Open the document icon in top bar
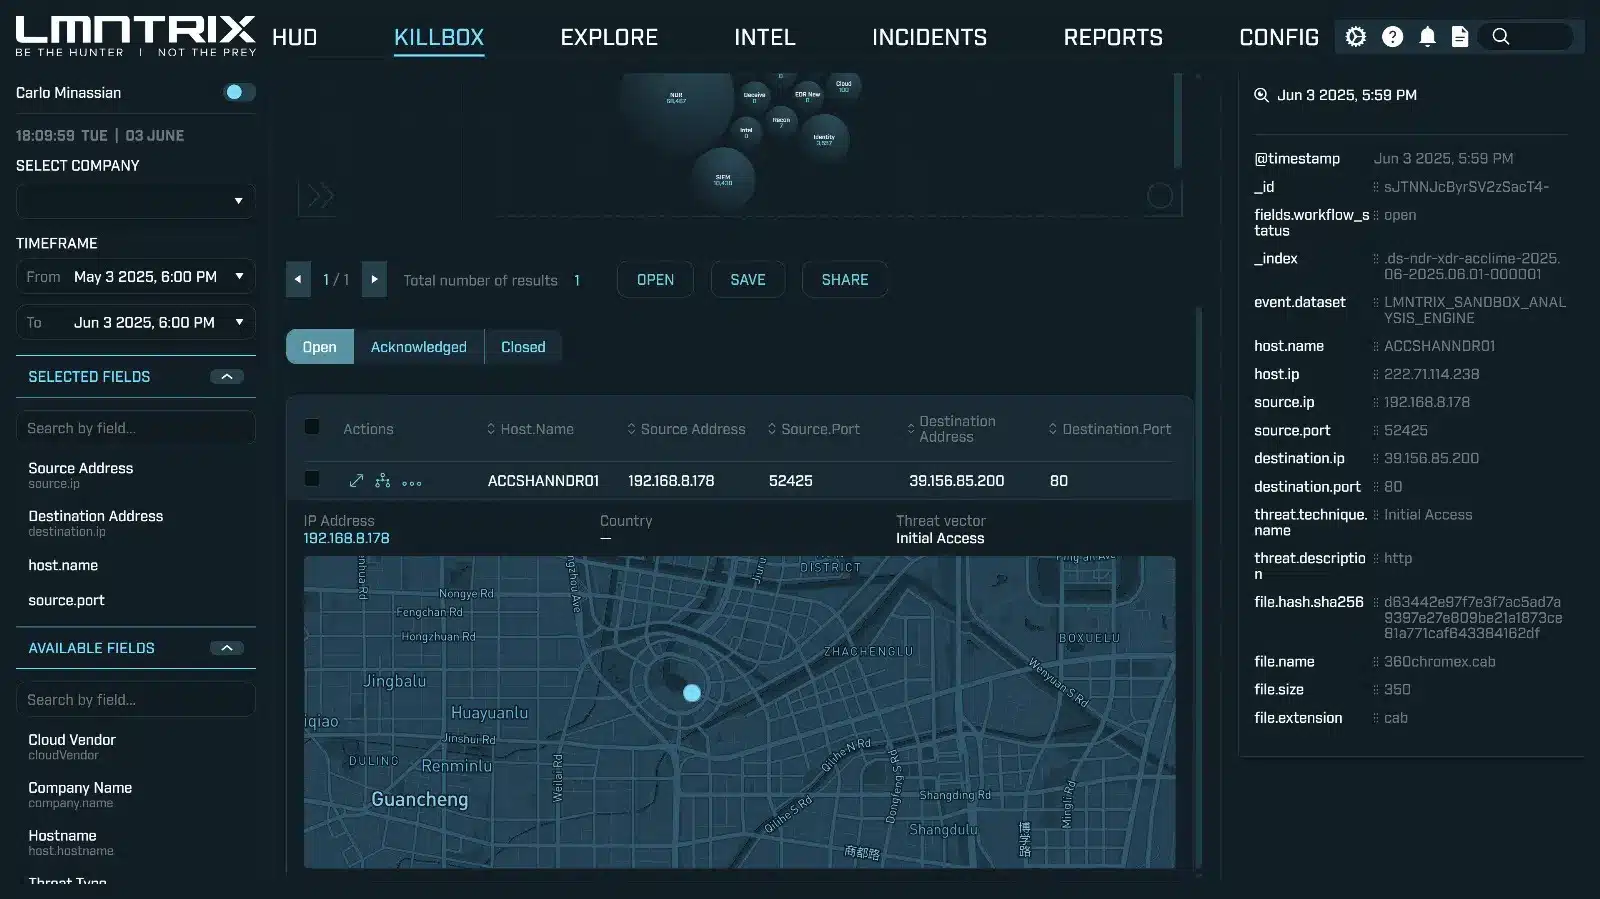The image size is (1600, 899). point(1460,37)
